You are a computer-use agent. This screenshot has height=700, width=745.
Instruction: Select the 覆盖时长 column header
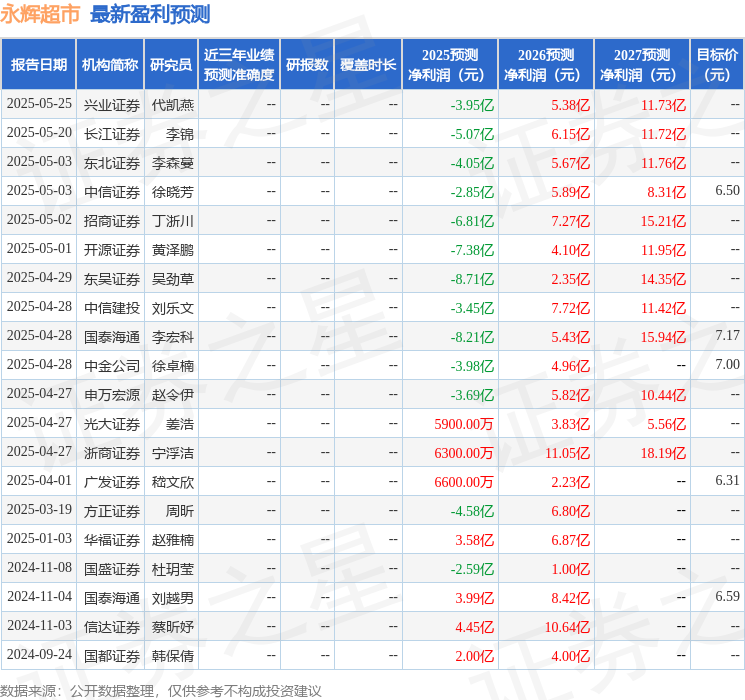(367, 64)
